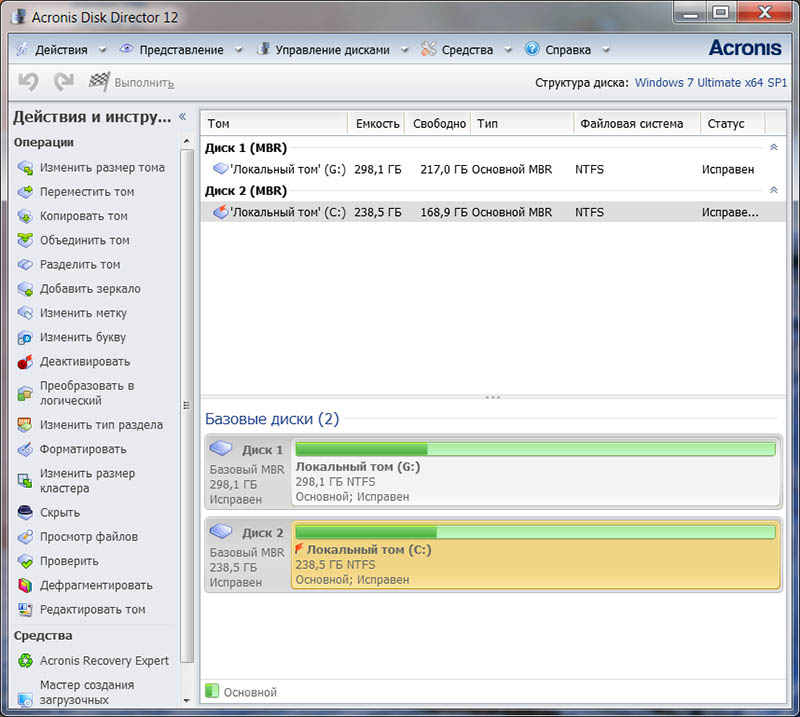Click the Split volume icon (Разделить том)
The width and height of the screenshot is (800, 717).
(x=25, y=264)
